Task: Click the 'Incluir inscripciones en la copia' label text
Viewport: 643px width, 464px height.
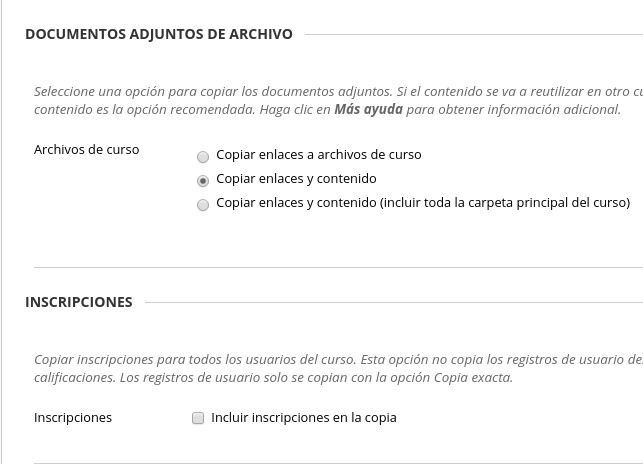Action: (x=303, y=418)
